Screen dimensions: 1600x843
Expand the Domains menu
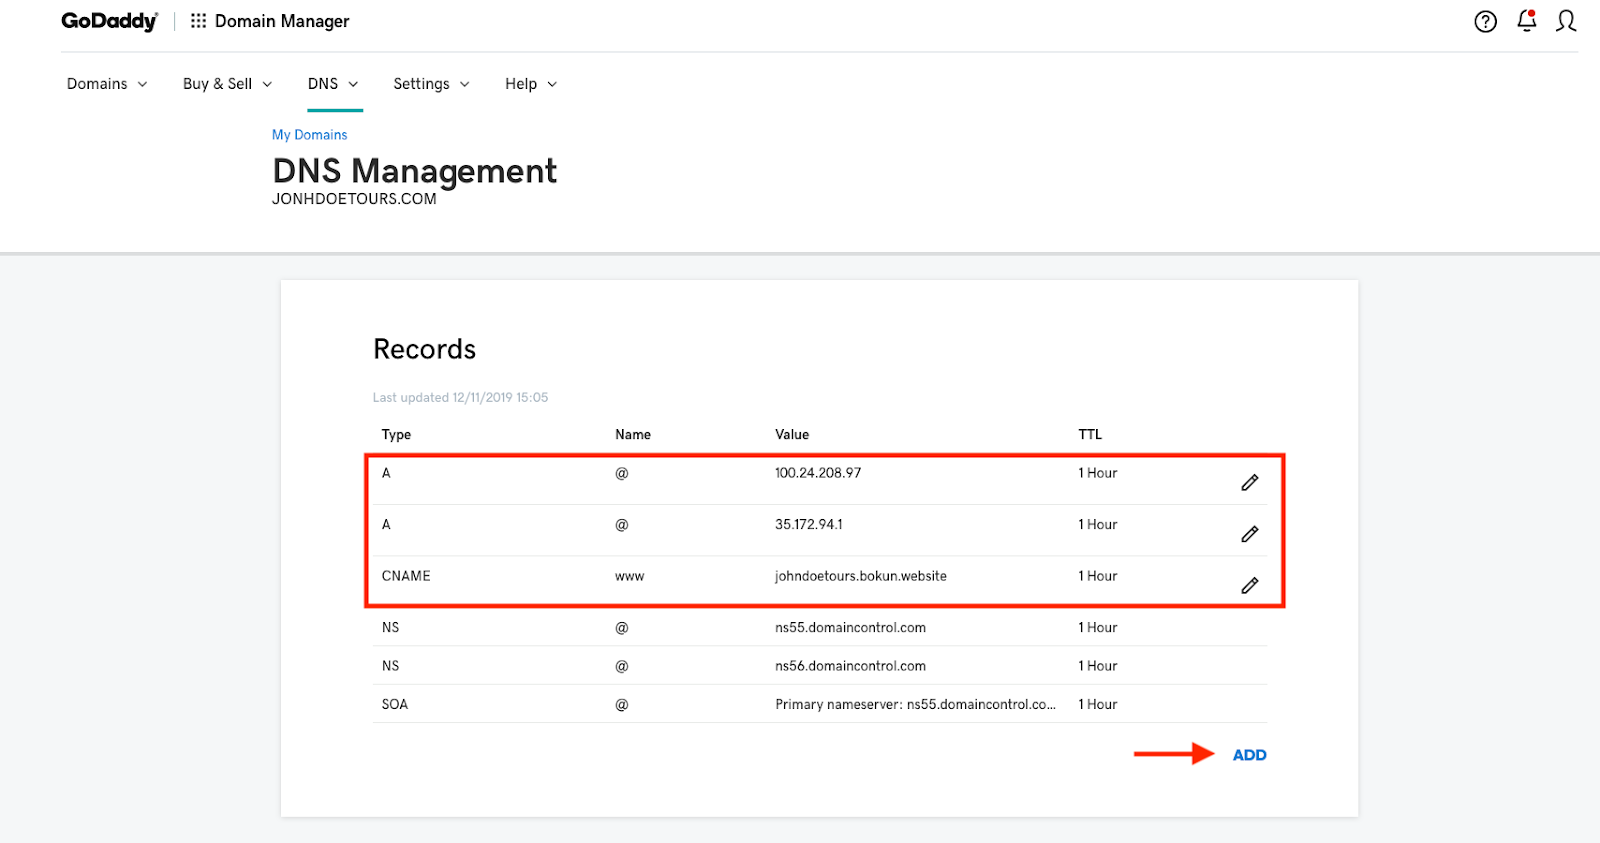tap(107, 84)
